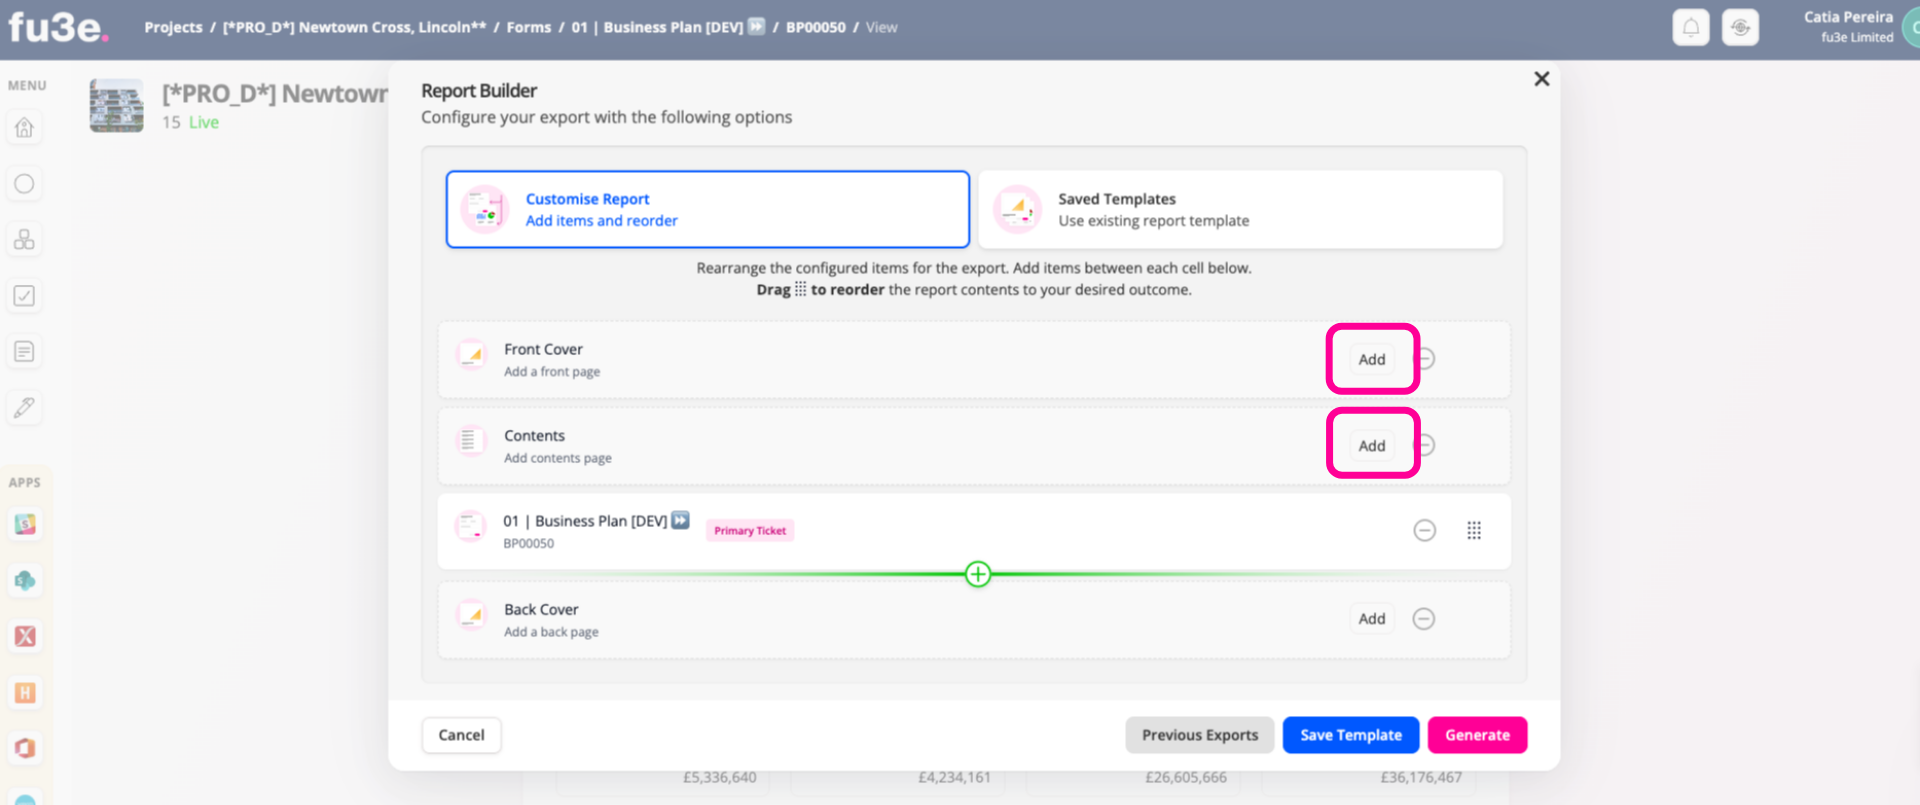Viewport: 1920px width, 805px height.
Task: Select the Customise Report tab
Action: coord(708,209)
